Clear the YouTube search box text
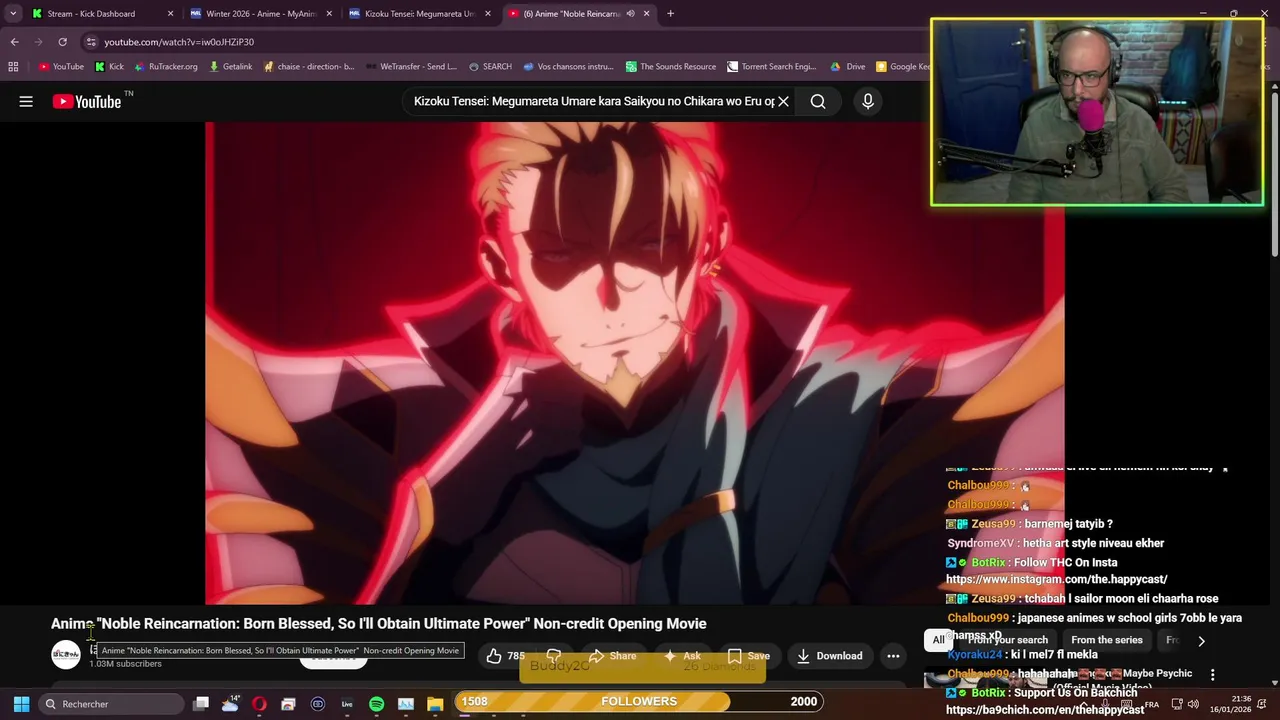 point(784,101)
